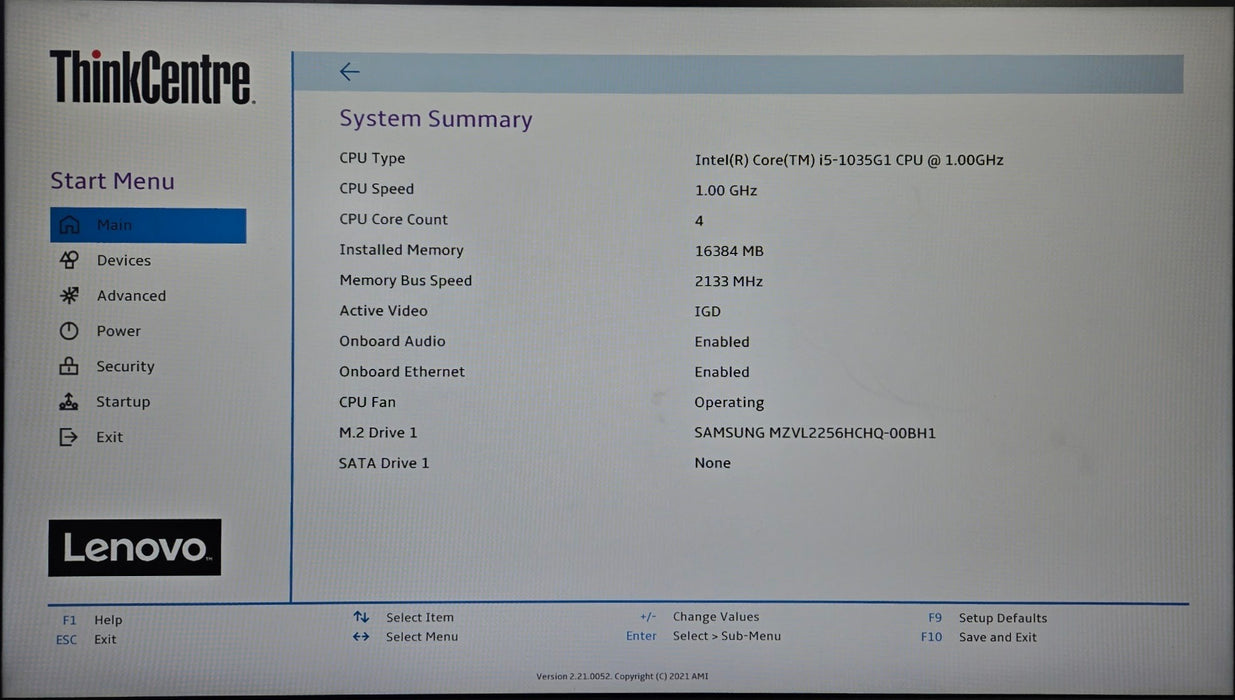
Task: Click the back arrow icon
Action: coord(349,72)
